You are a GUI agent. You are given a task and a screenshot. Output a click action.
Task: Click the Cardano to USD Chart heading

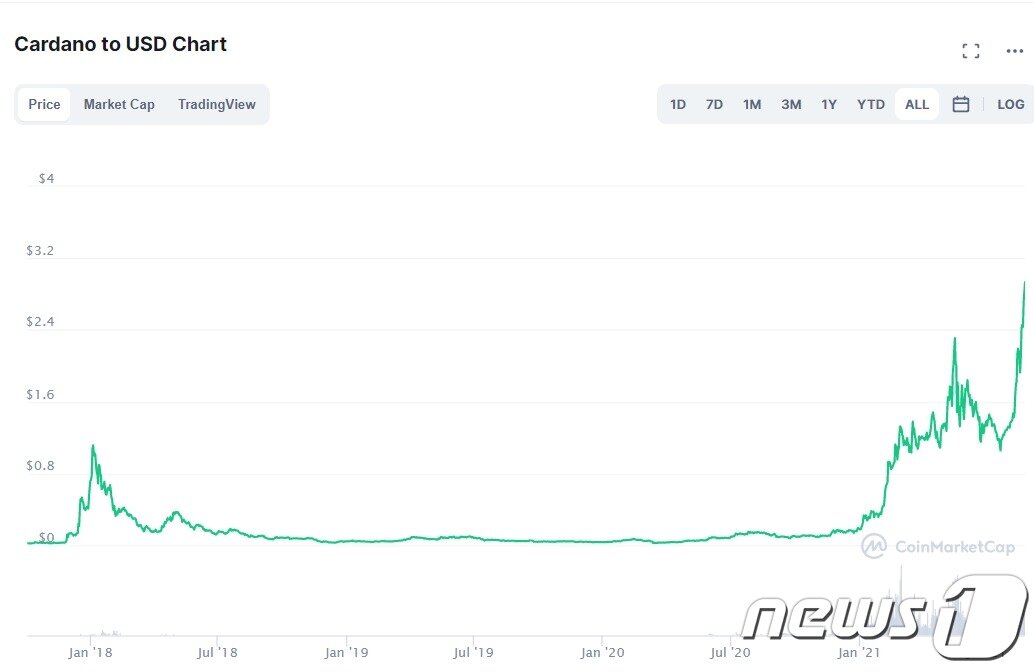point(120,44)
